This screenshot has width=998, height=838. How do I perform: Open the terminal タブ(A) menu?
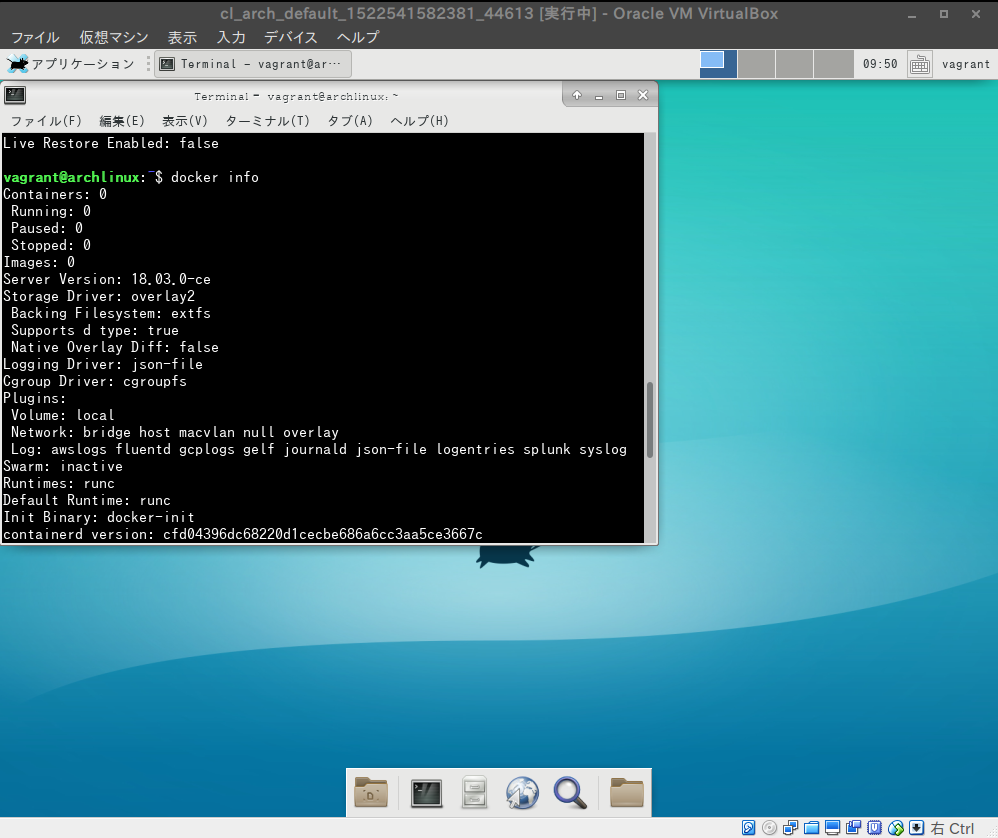349,120
